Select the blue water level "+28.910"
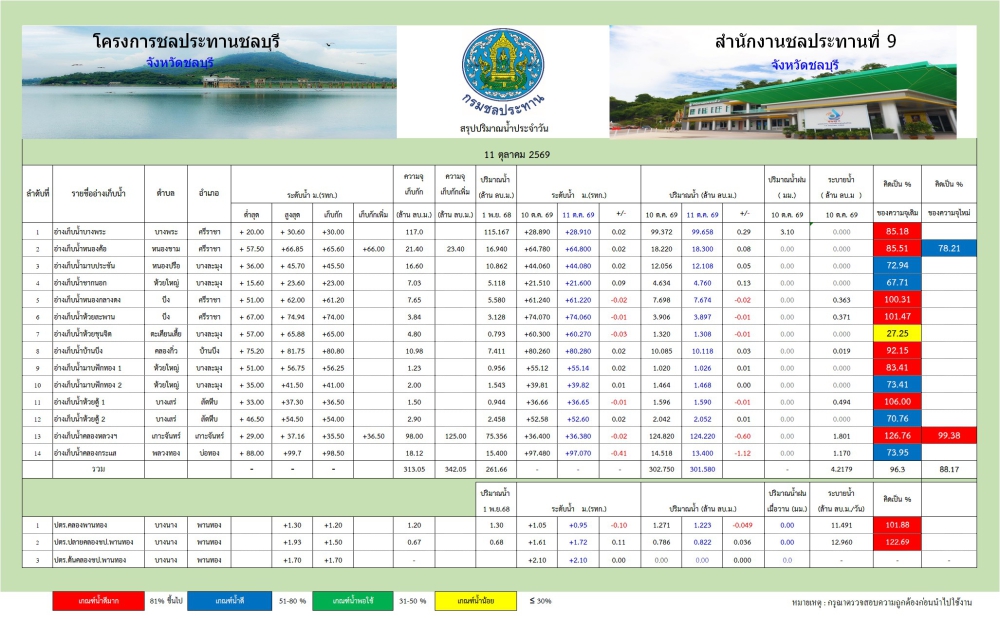Image resolution: width=1000 pixels, height=619 pixels. click(x=578, y=232)
